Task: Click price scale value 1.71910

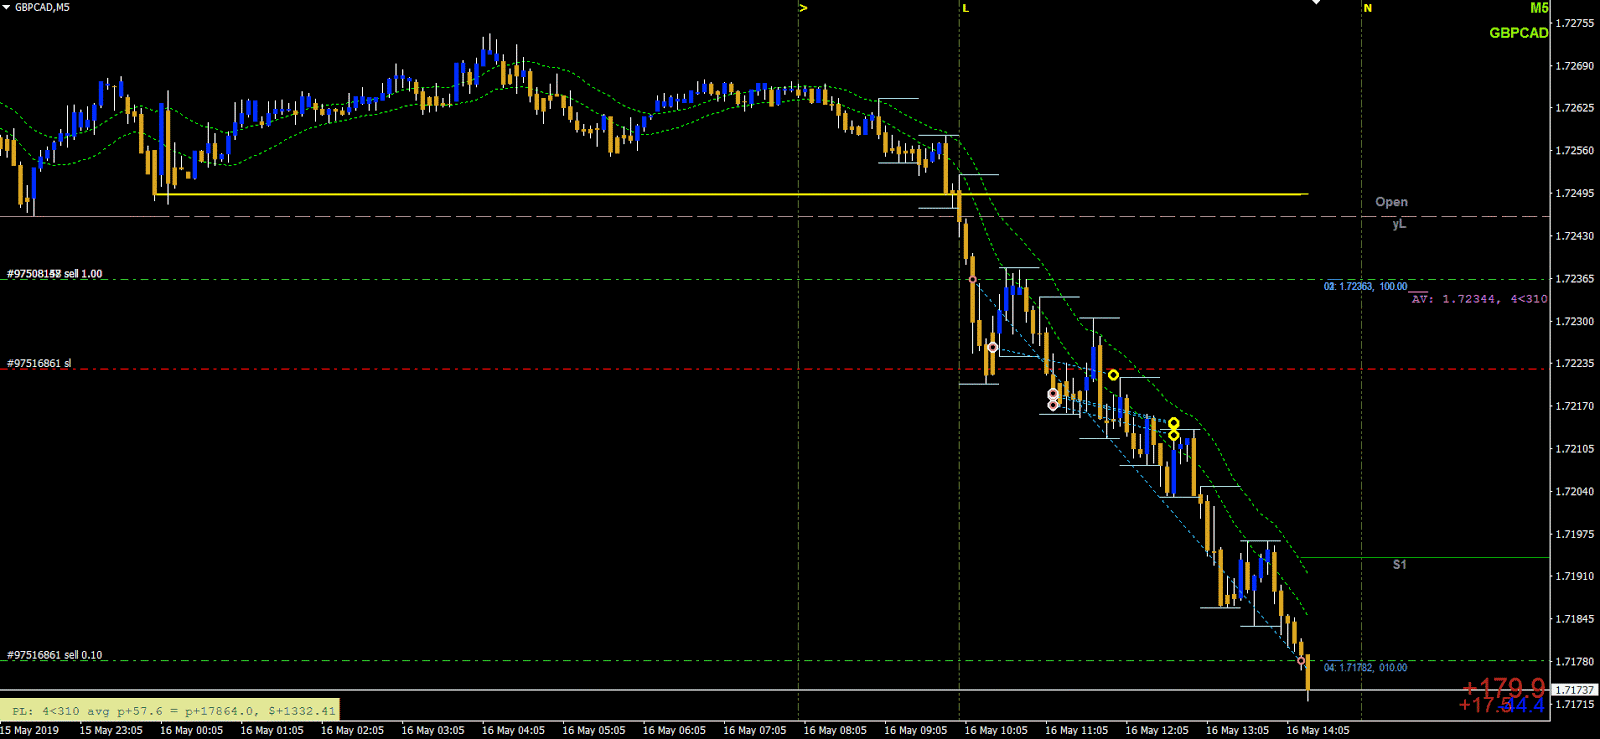Action: [1574, 577]
